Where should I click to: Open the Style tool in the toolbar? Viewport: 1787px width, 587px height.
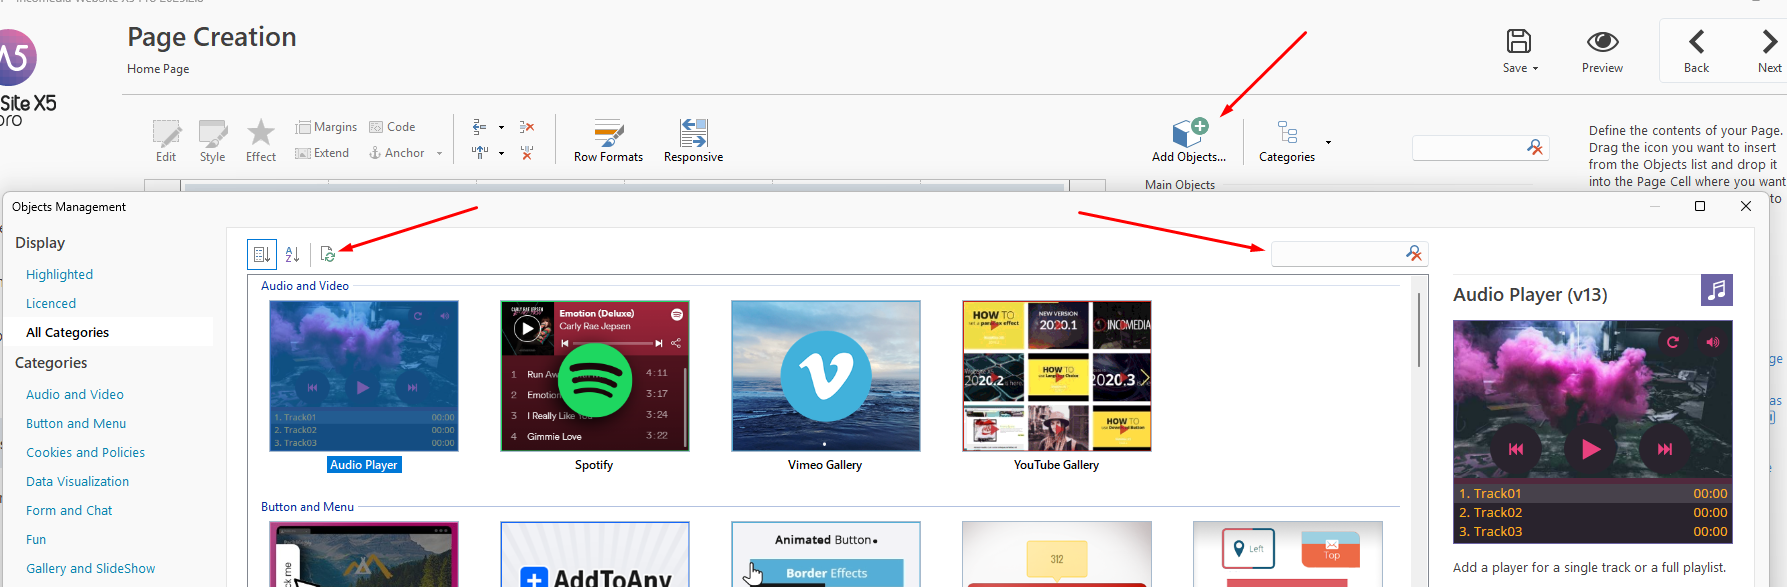coord(212,141)
